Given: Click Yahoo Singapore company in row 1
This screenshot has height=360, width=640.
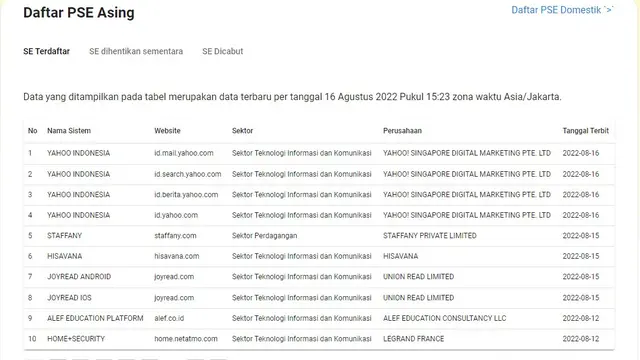Looking at the screenshot, I should [467, 153].
